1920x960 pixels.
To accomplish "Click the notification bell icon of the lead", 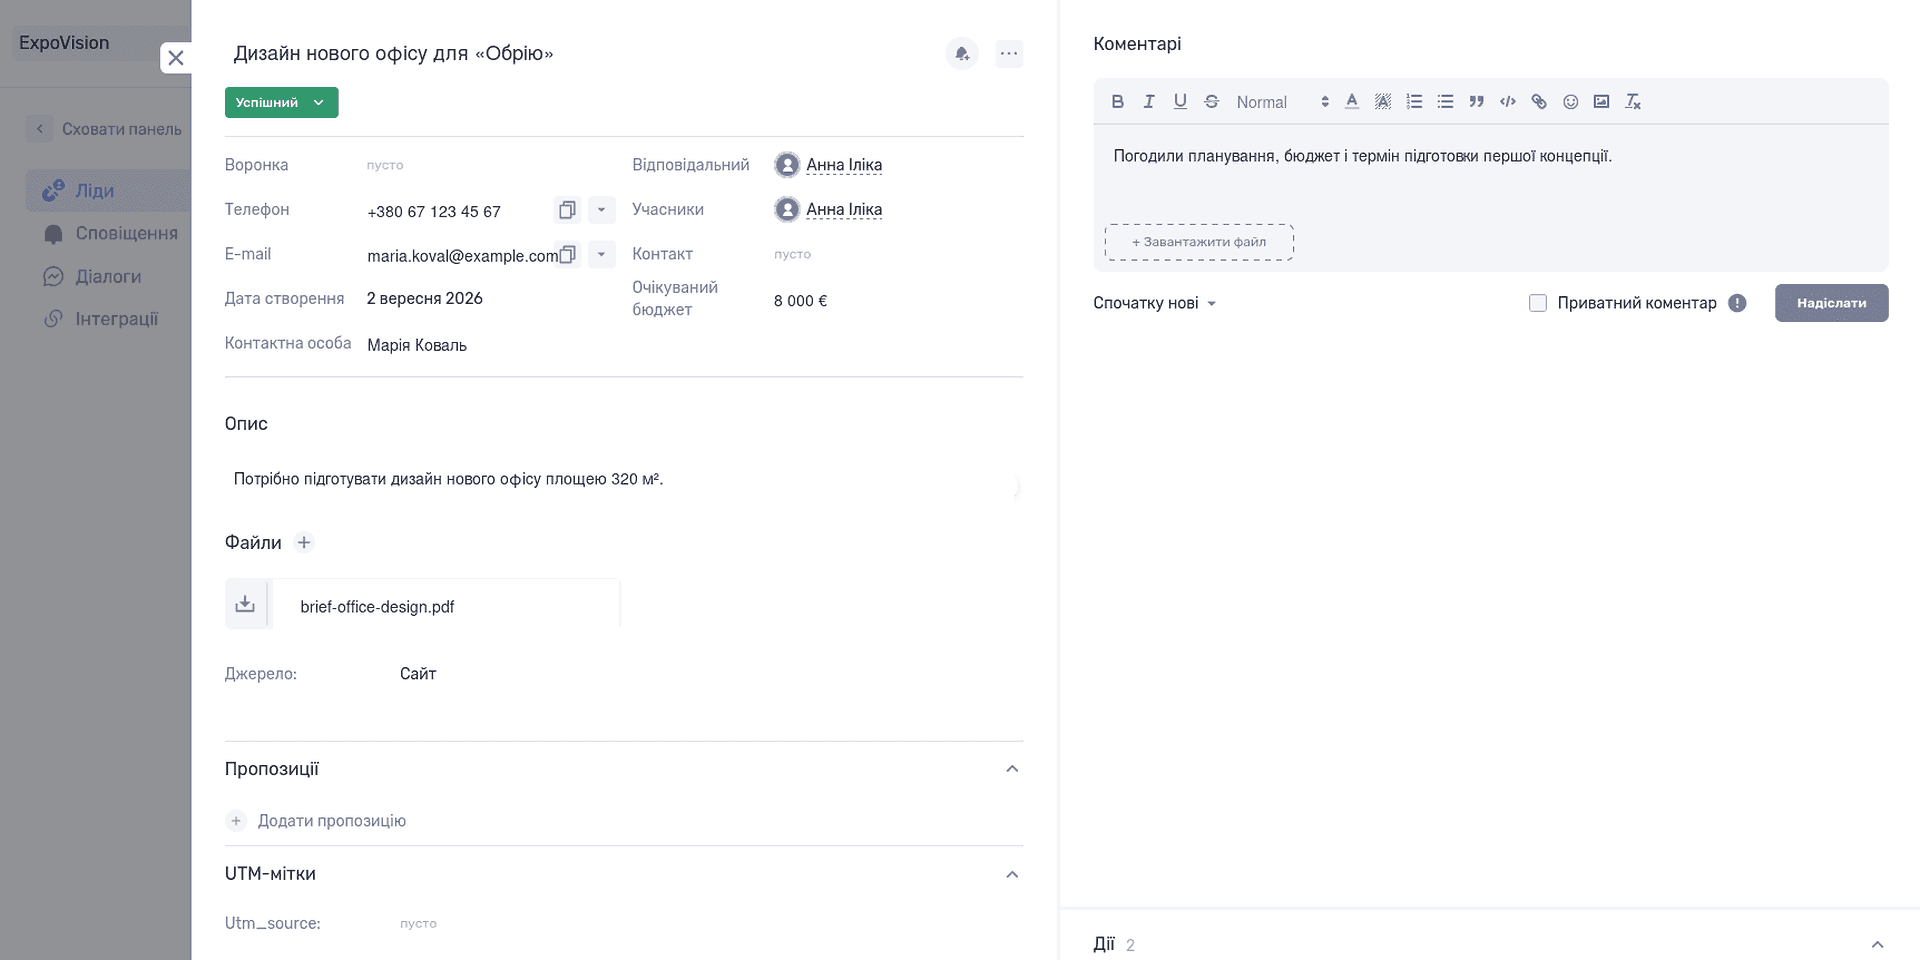I will (x=962, y=53).
